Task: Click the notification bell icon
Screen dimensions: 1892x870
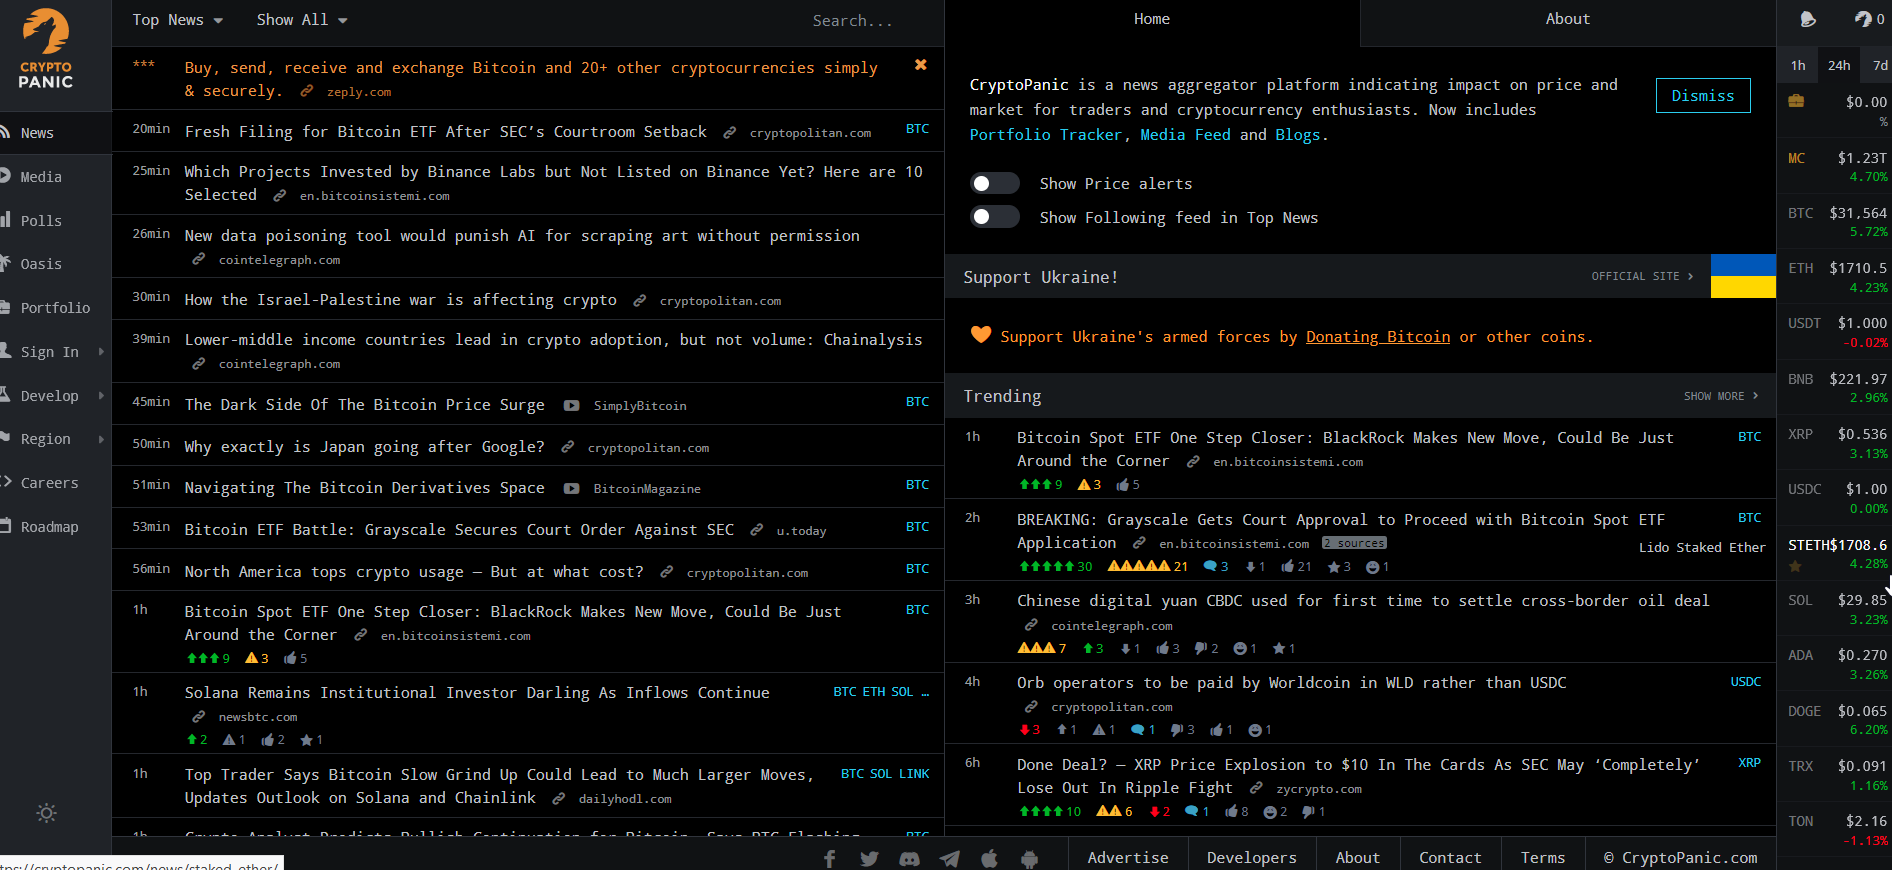Action: tap(1807, 19)
